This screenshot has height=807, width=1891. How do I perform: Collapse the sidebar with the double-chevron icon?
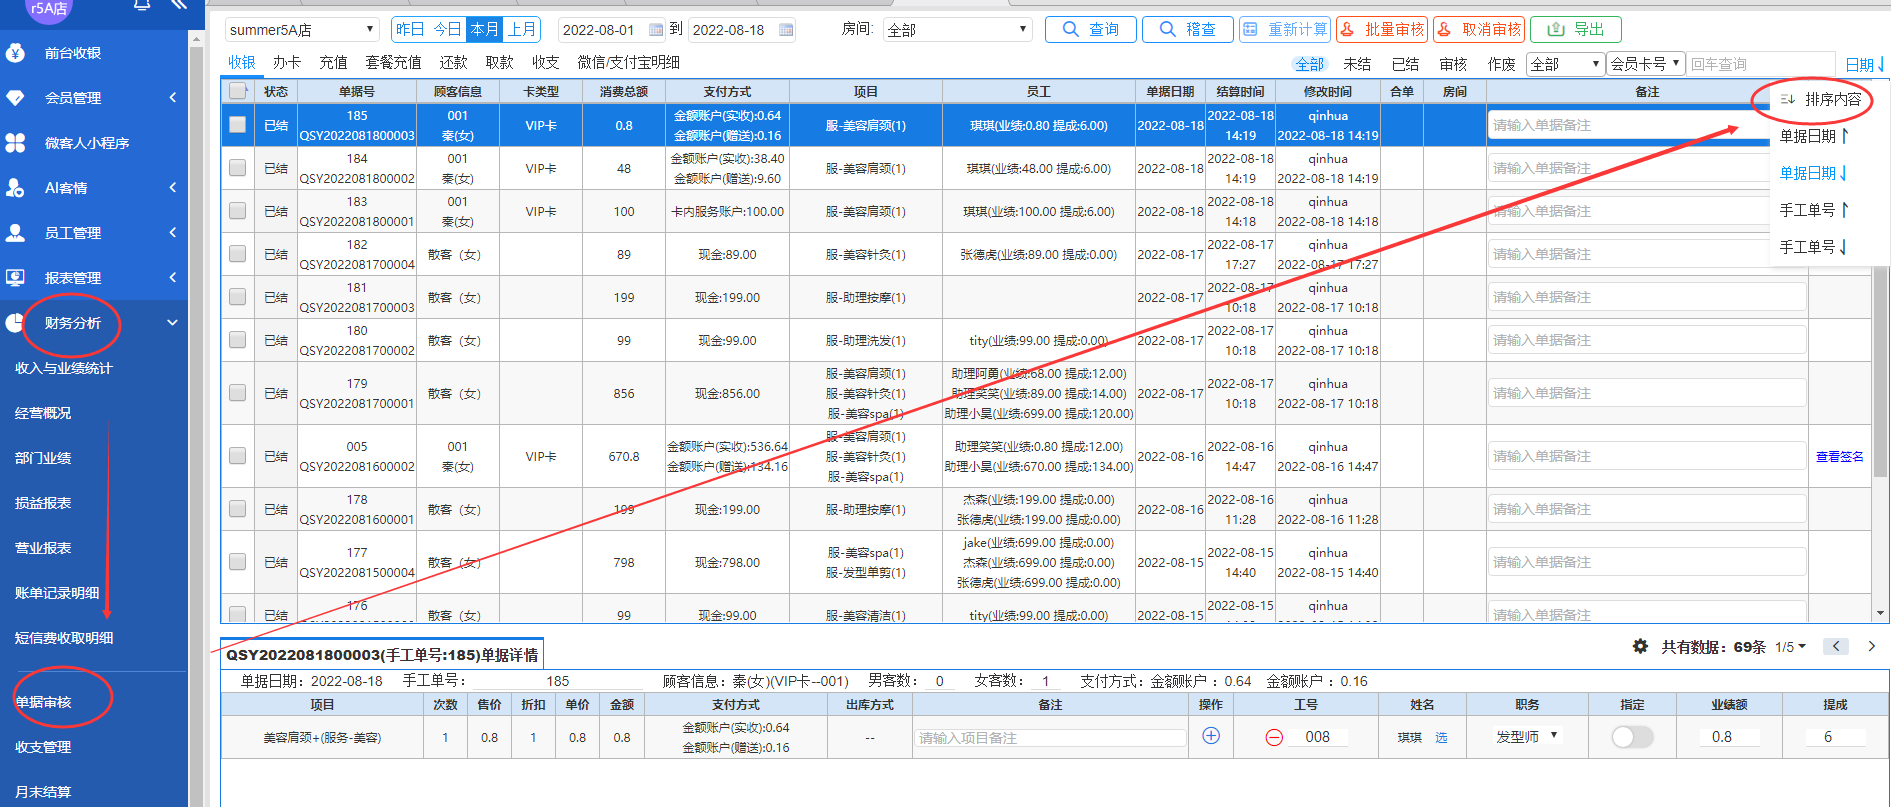(x=178, y=5)
